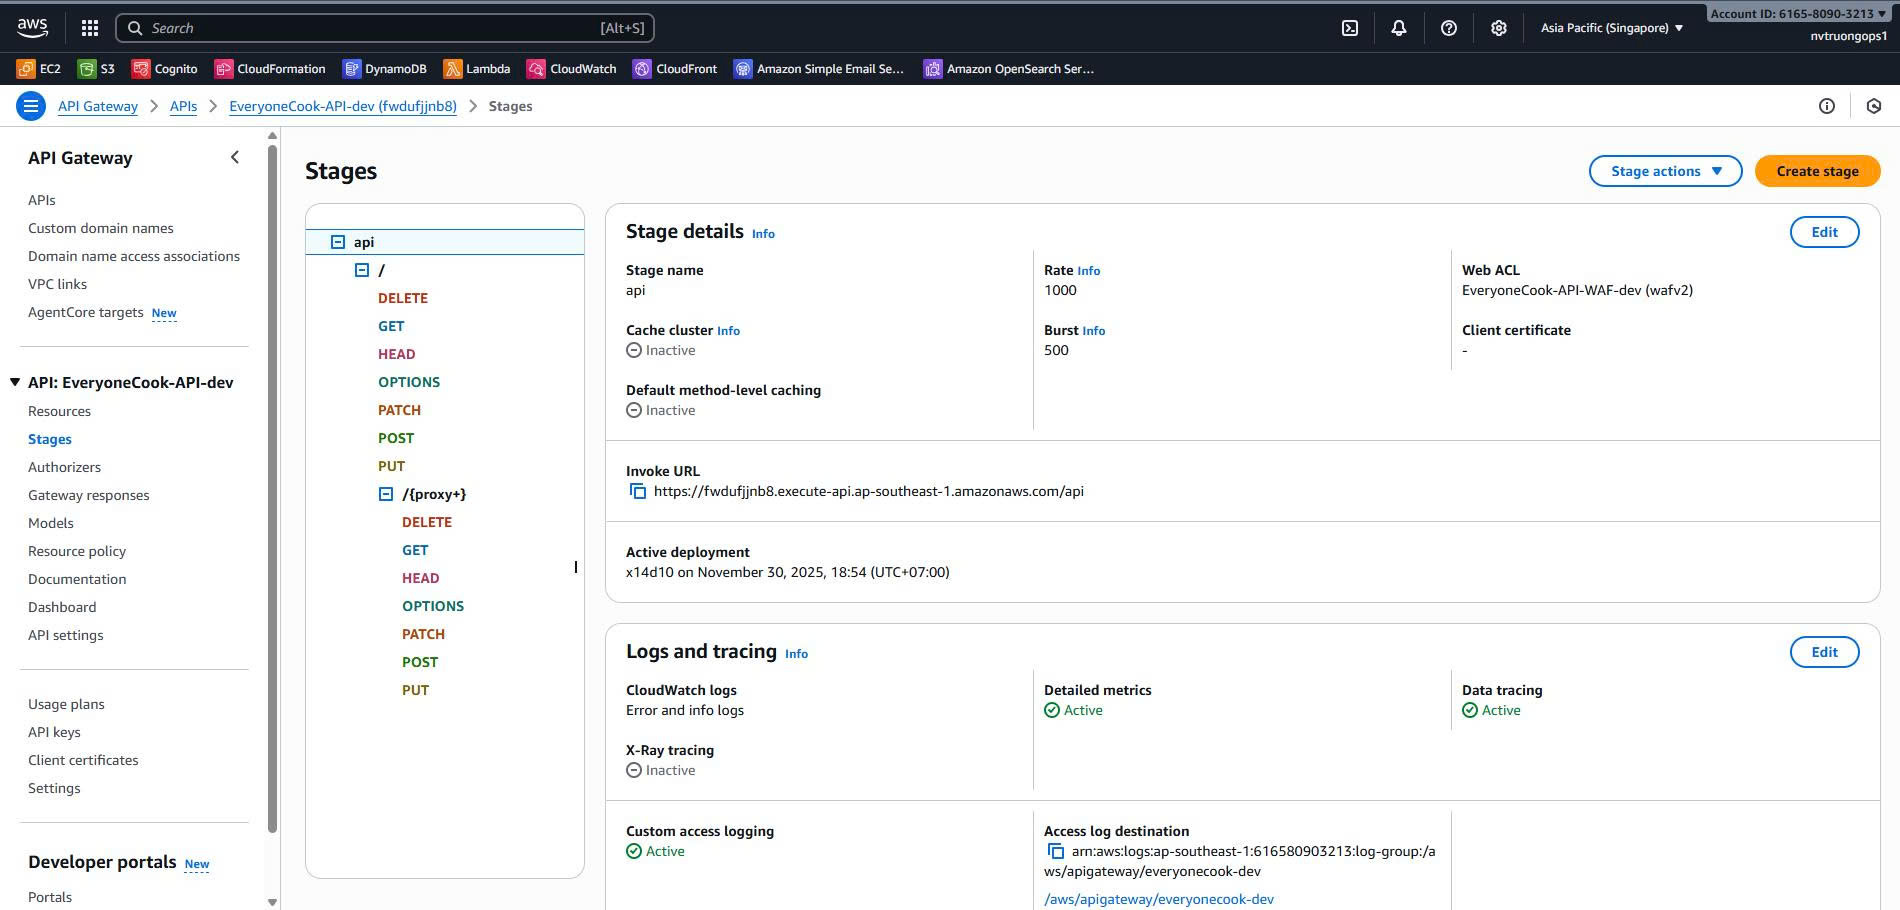Image resolution: width=1900 pixels, height=910 pixels.
Task: Open the Stage actions dropdown
Action: (x=1665, y=171)
